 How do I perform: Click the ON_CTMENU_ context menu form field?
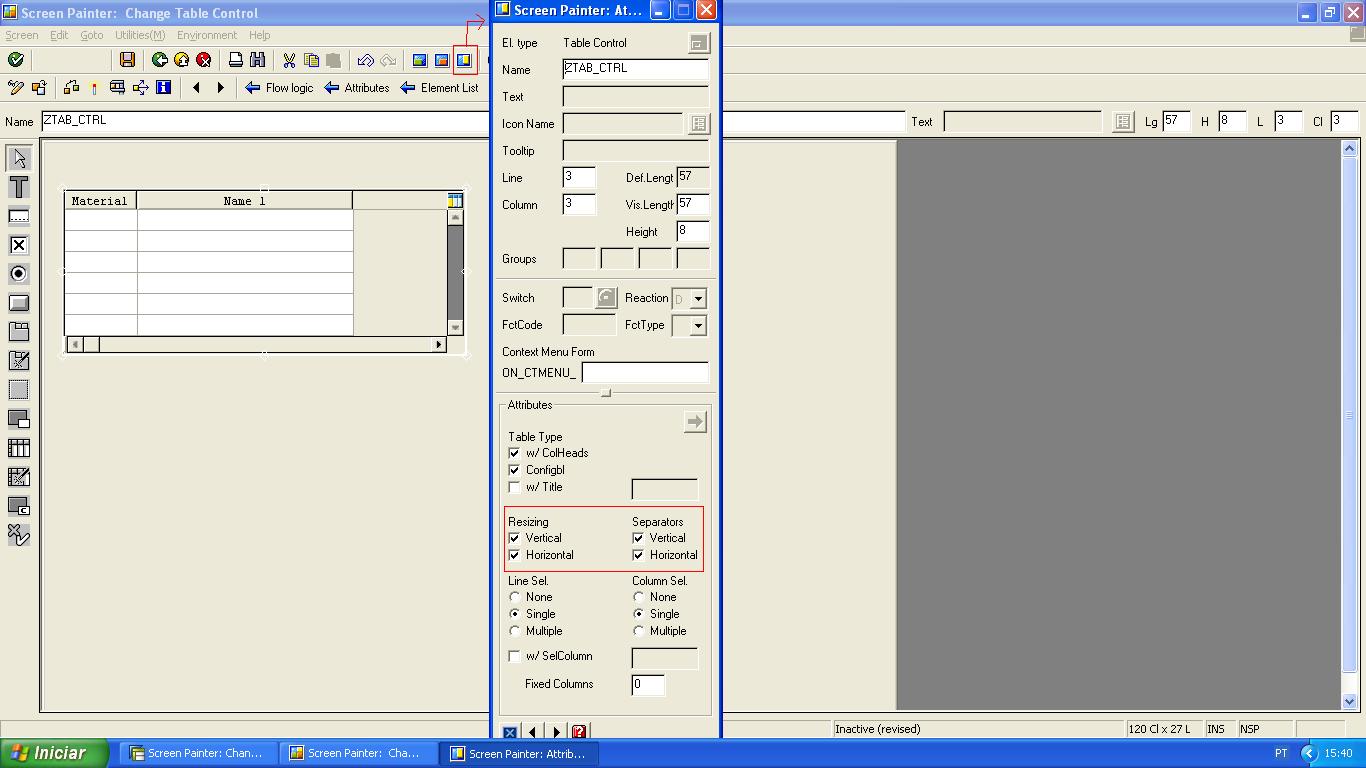[x=645, y=372]
